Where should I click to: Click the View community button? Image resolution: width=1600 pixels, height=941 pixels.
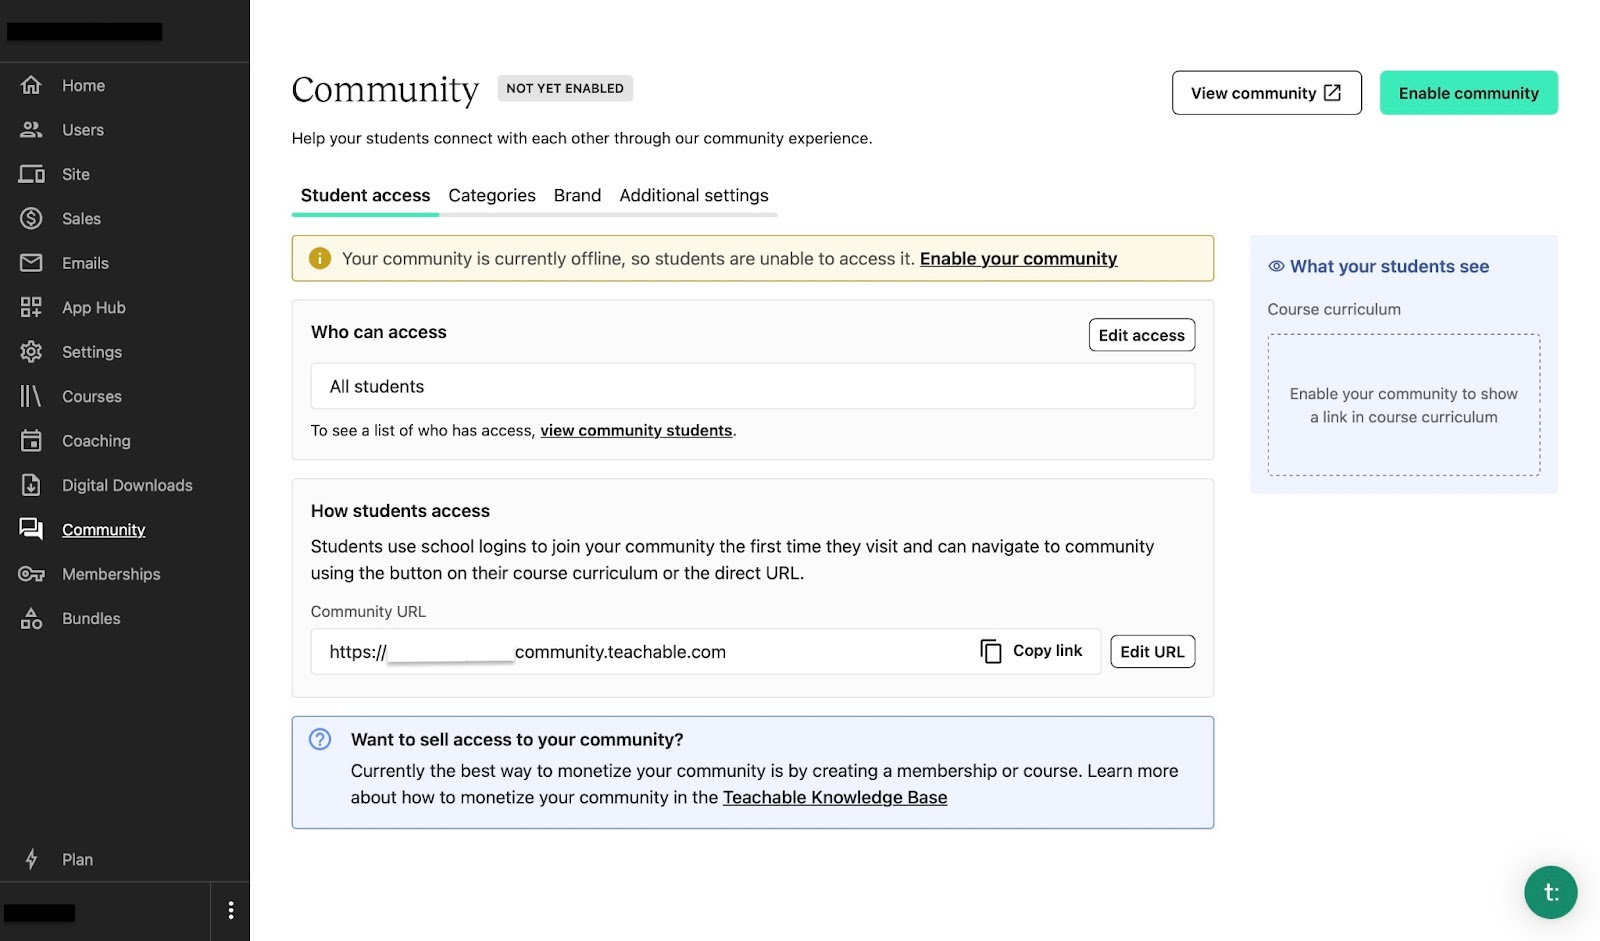[x=1266, y=92]
